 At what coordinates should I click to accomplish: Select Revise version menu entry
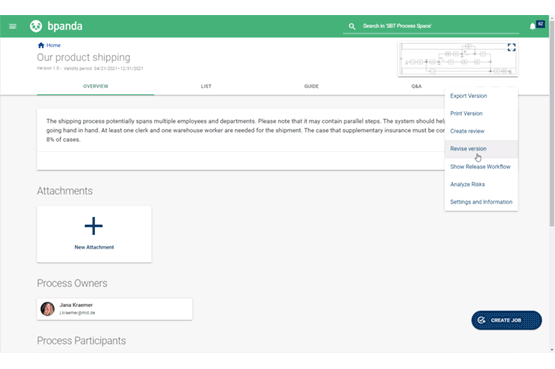pos(481,149)
